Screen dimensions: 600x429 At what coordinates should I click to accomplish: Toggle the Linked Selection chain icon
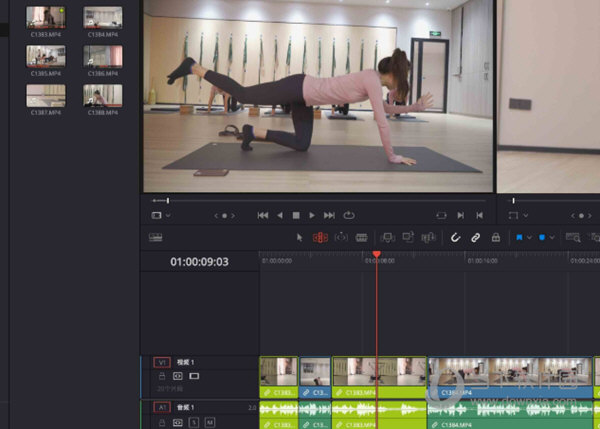[x=475, y=238]
